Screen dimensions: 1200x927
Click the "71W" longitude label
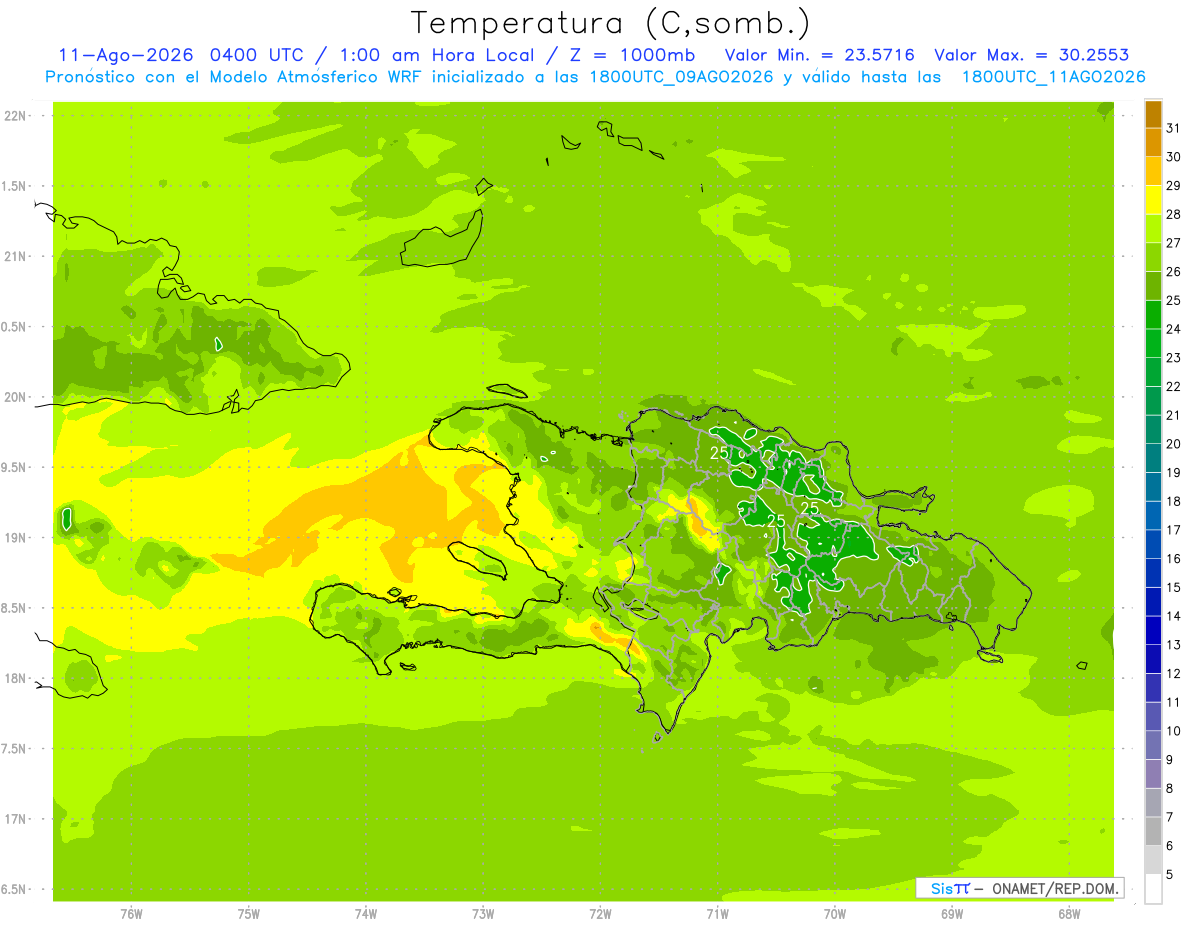(x=717, y=914)
